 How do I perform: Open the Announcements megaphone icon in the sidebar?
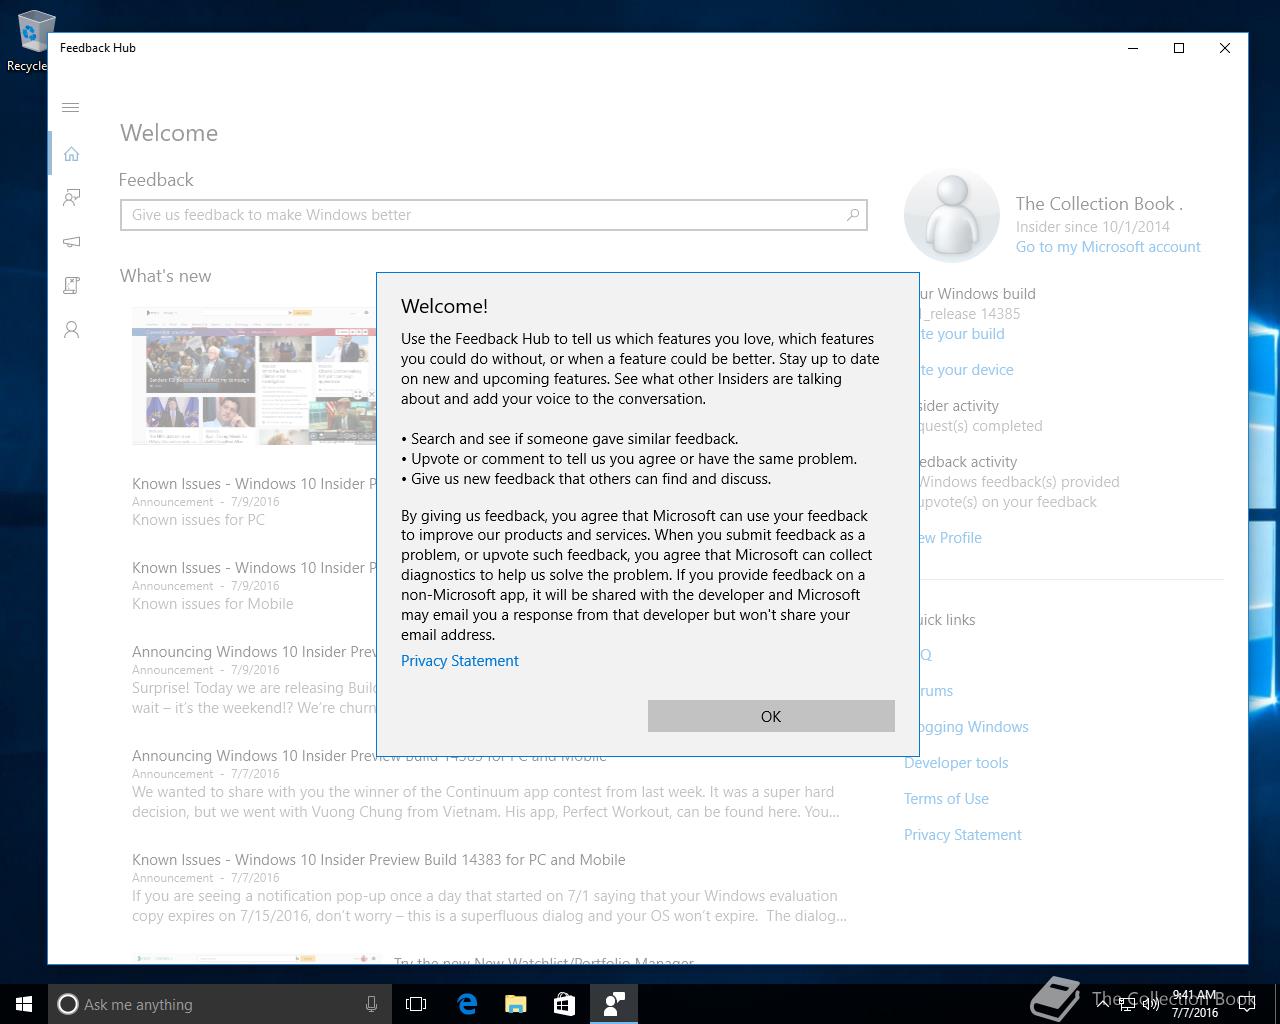point(71,242)
